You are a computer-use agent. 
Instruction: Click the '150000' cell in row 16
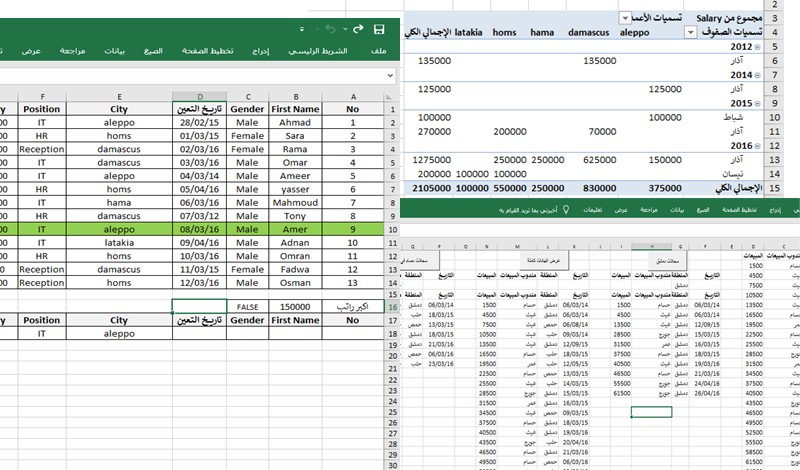tap(295, 307)
